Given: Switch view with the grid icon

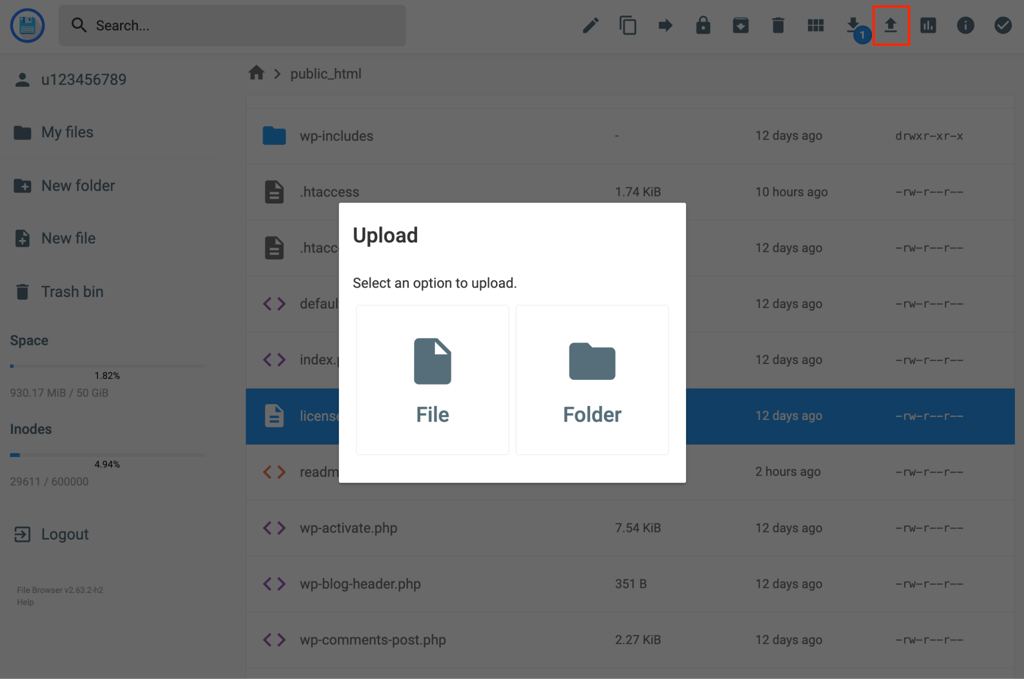Looking at the screenshot, I should 816,25.
